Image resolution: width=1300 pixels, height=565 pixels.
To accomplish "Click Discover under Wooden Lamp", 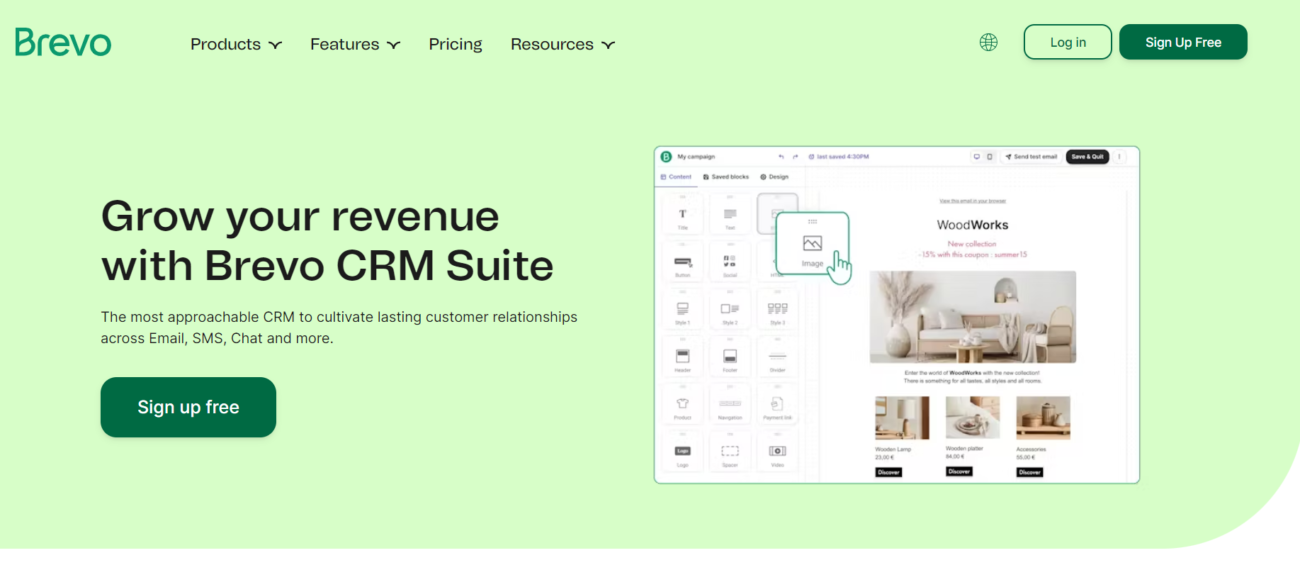I will click(888, 472).
